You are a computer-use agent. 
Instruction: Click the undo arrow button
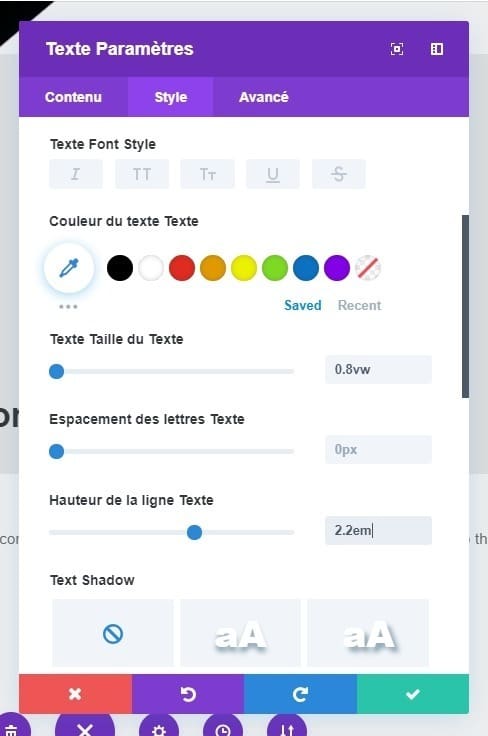[188, 694]
